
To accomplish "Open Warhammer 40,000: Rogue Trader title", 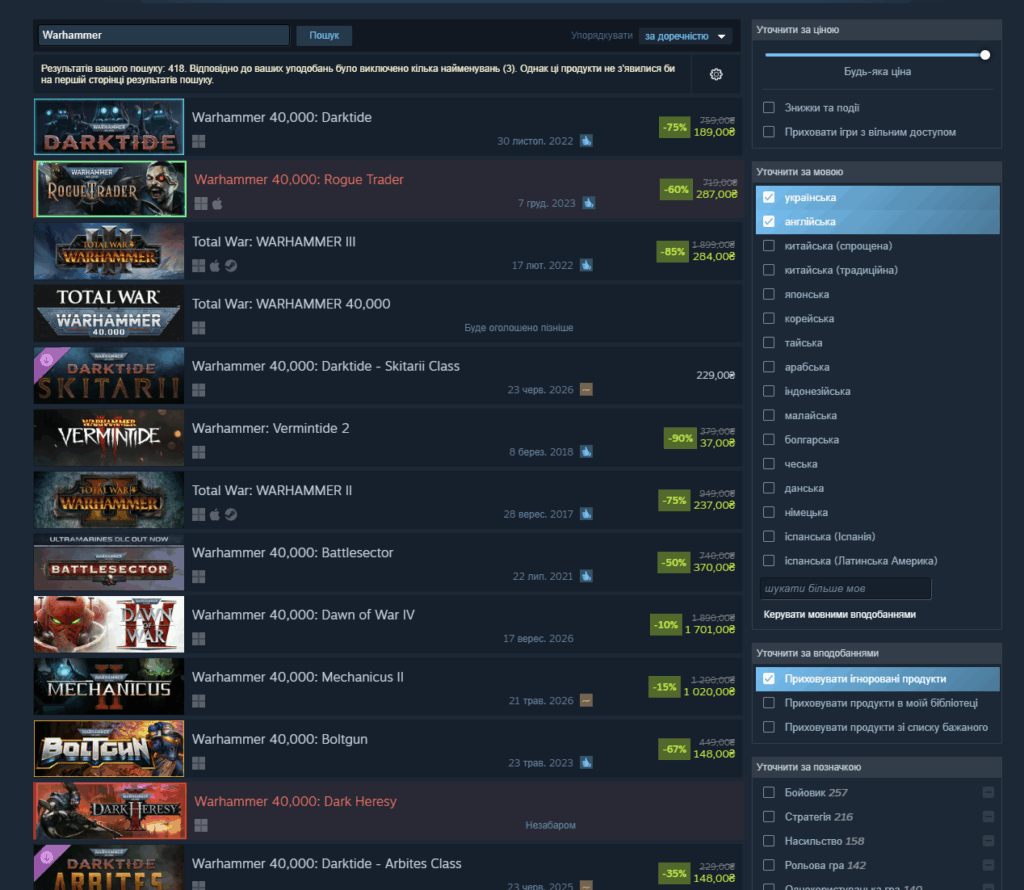I will (298, 180).
